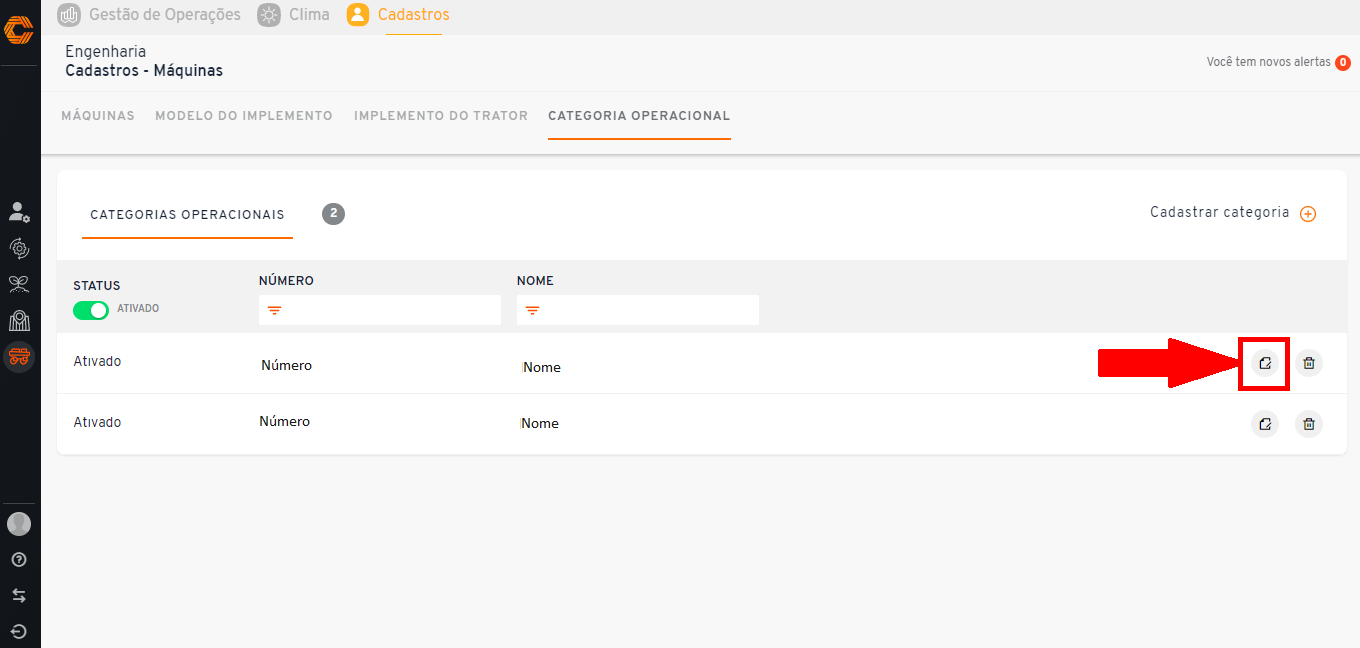The width and height of the screenshot is (1360, 648).
Task: Click the 'Engenharia' breadcrumb text
Action: [105, 52]
